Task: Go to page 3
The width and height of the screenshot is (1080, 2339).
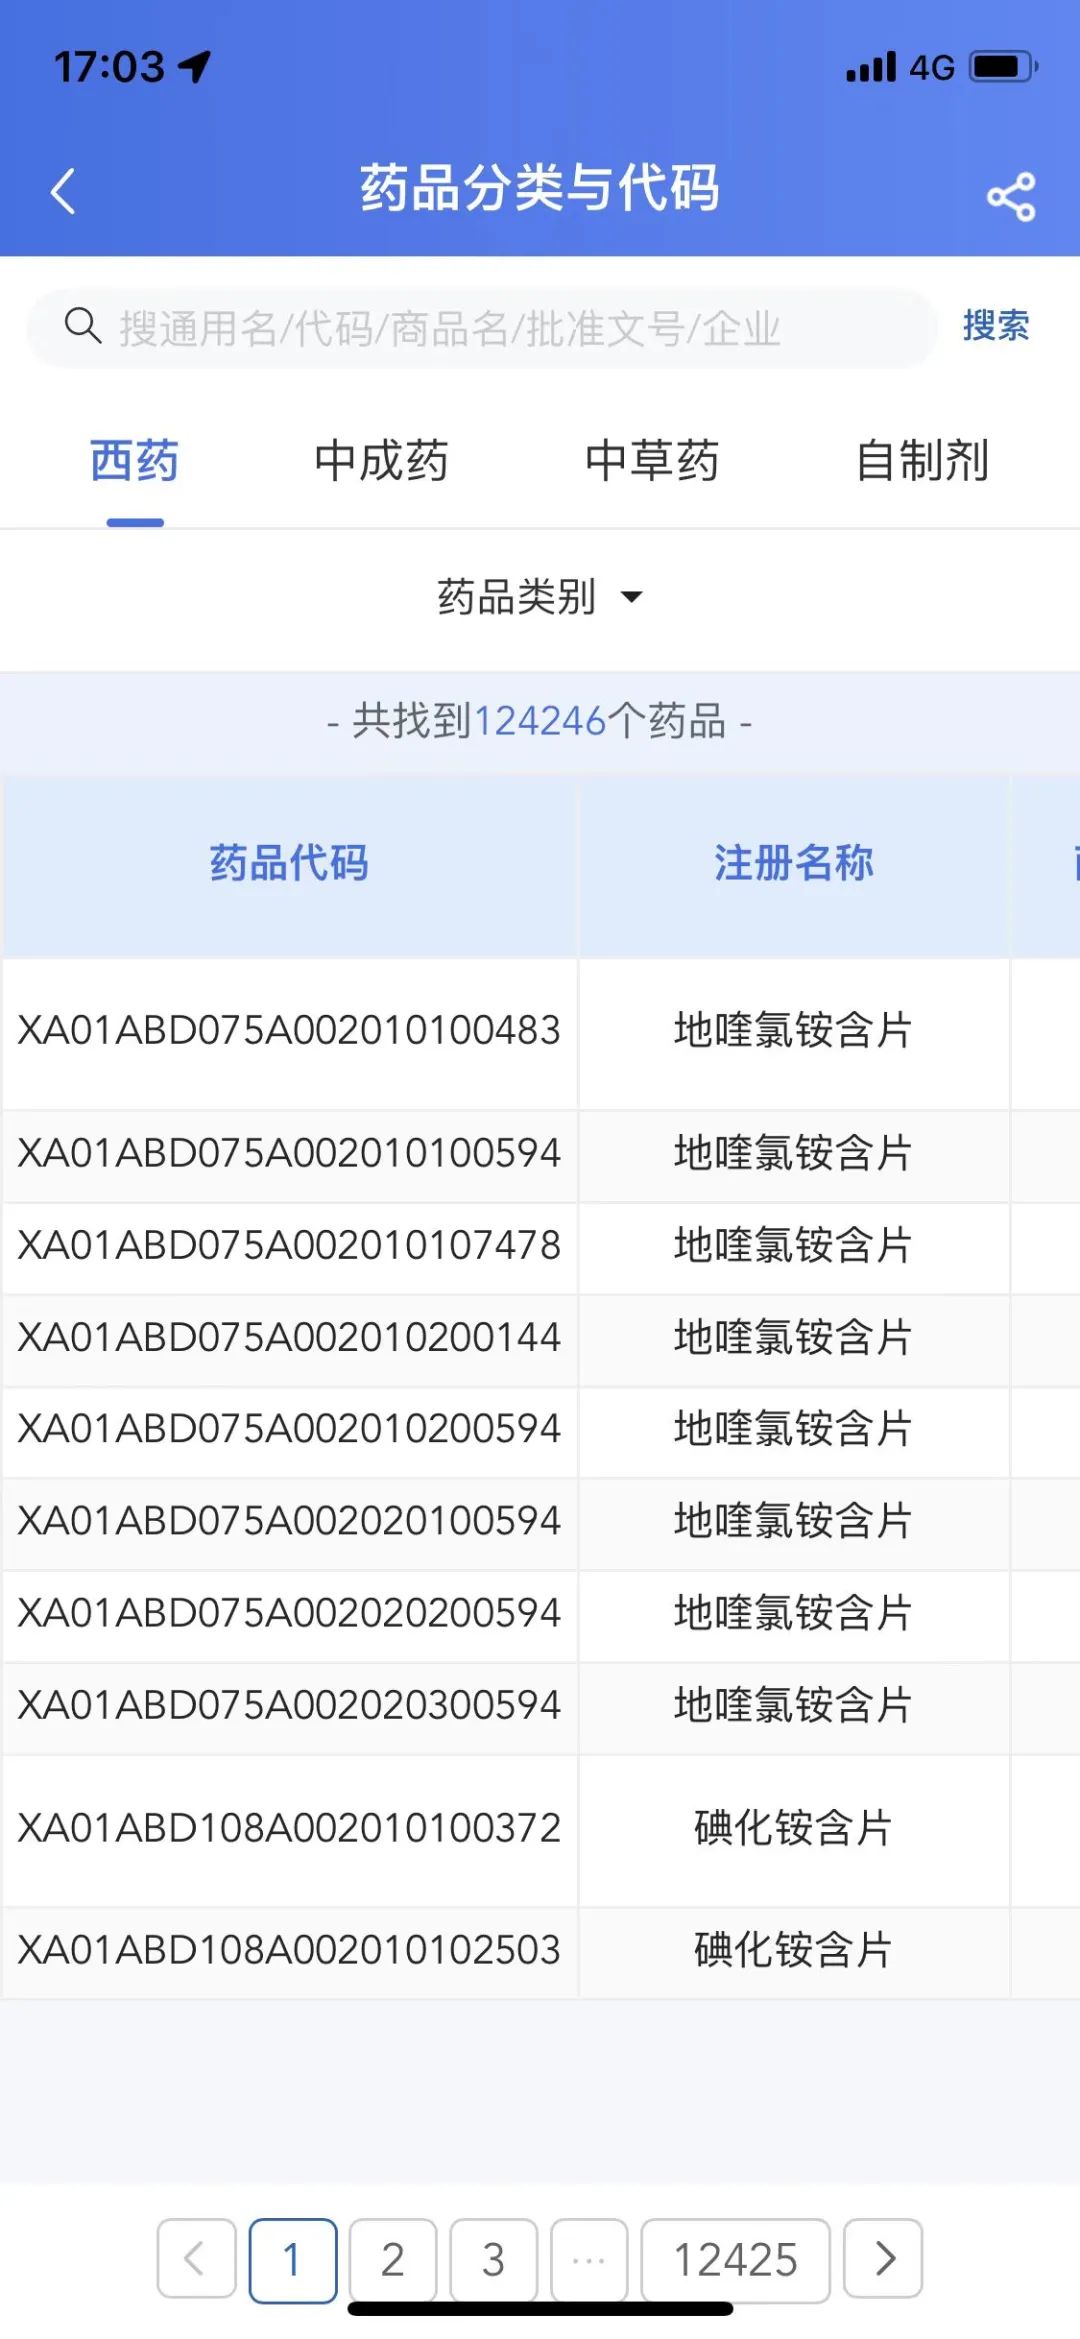Action: pyautogui.click(x=494, y=2260)
